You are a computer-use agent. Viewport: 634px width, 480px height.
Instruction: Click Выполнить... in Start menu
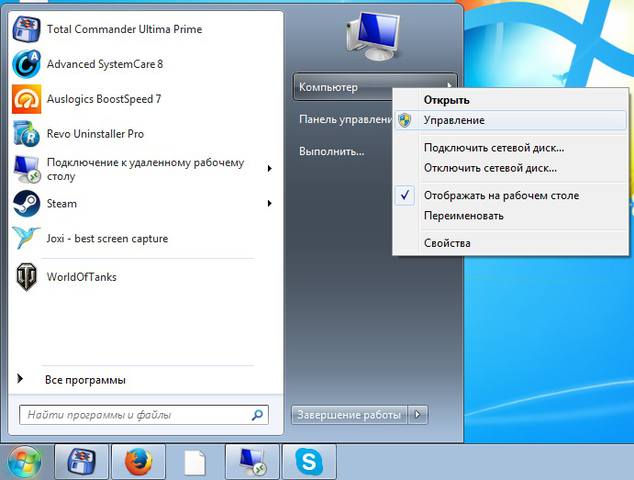332,152
